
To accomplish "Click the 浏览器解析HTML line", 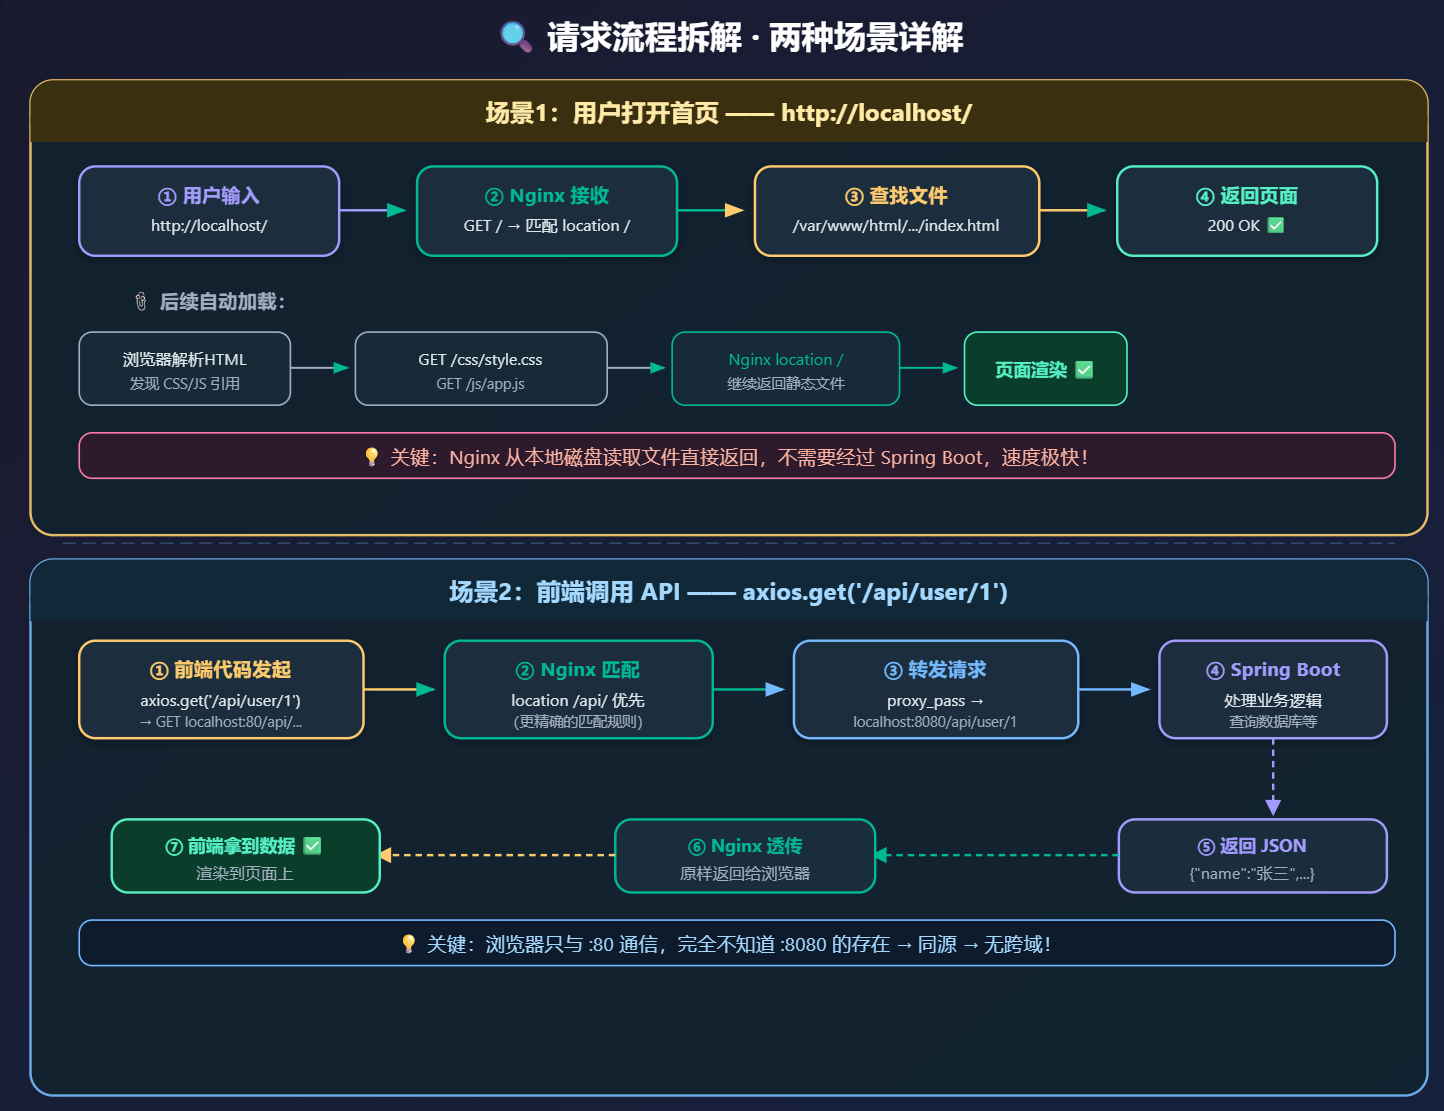I will point(185,359).
